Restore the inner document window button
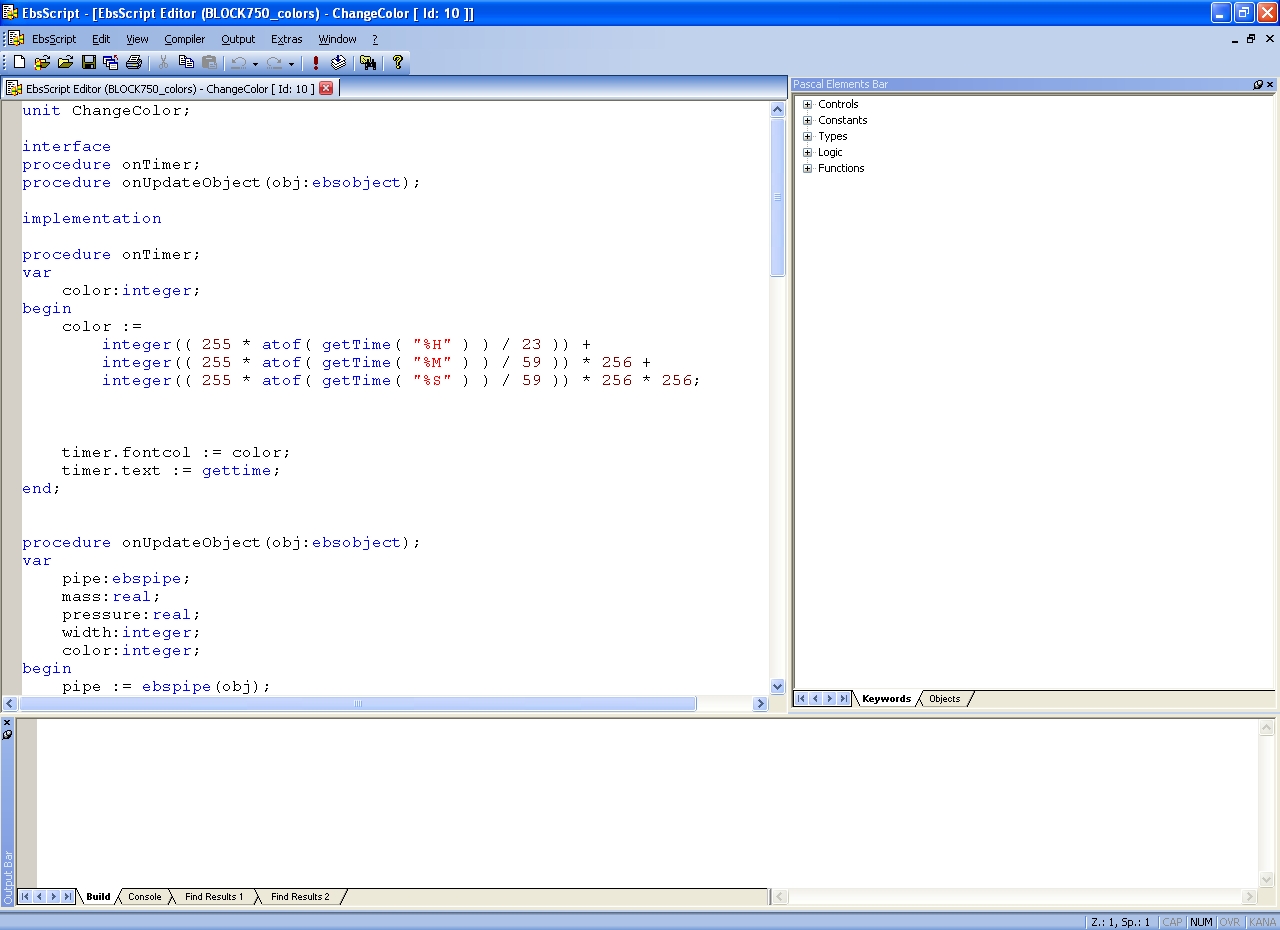The width and height of the screenshot is (1280, 930). 1250,39
